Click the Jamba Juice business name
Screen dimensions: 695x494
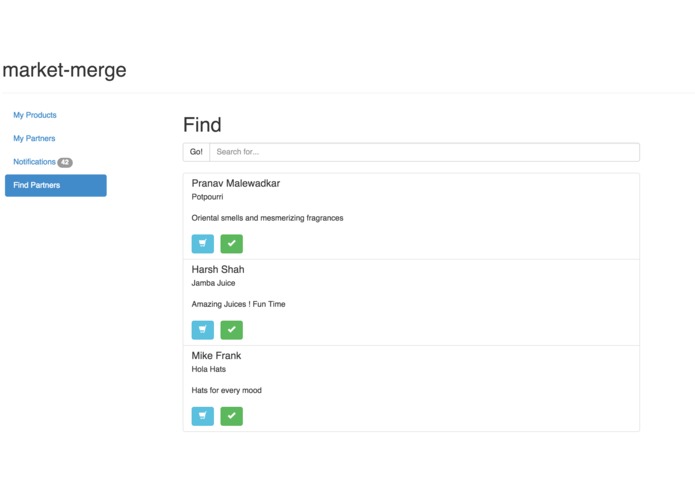tap(213, 283)
